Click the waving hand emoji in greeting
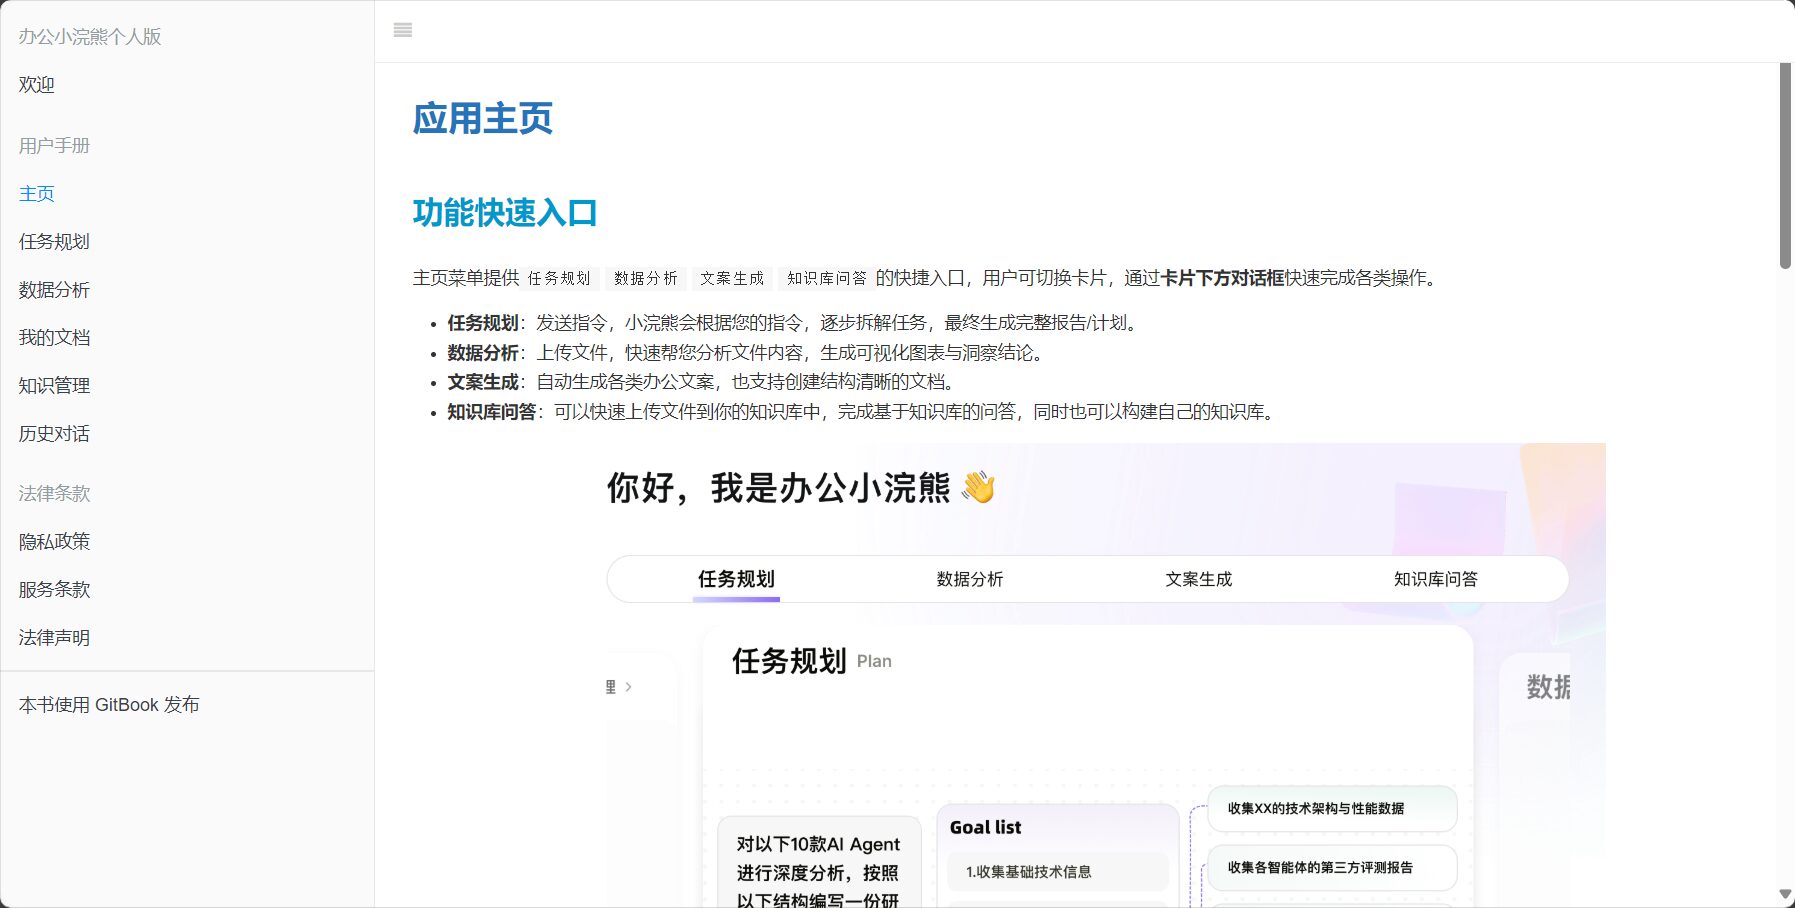Screen dimensions: 1795x908 978,487
